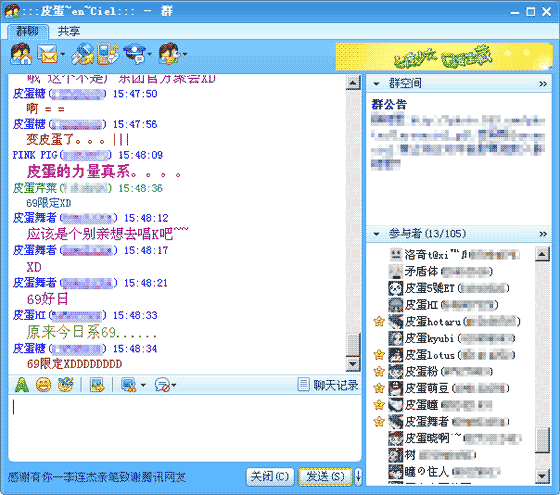
Task: Open the message blocking dropdown arrow
Action: click(x=174, y=385)
